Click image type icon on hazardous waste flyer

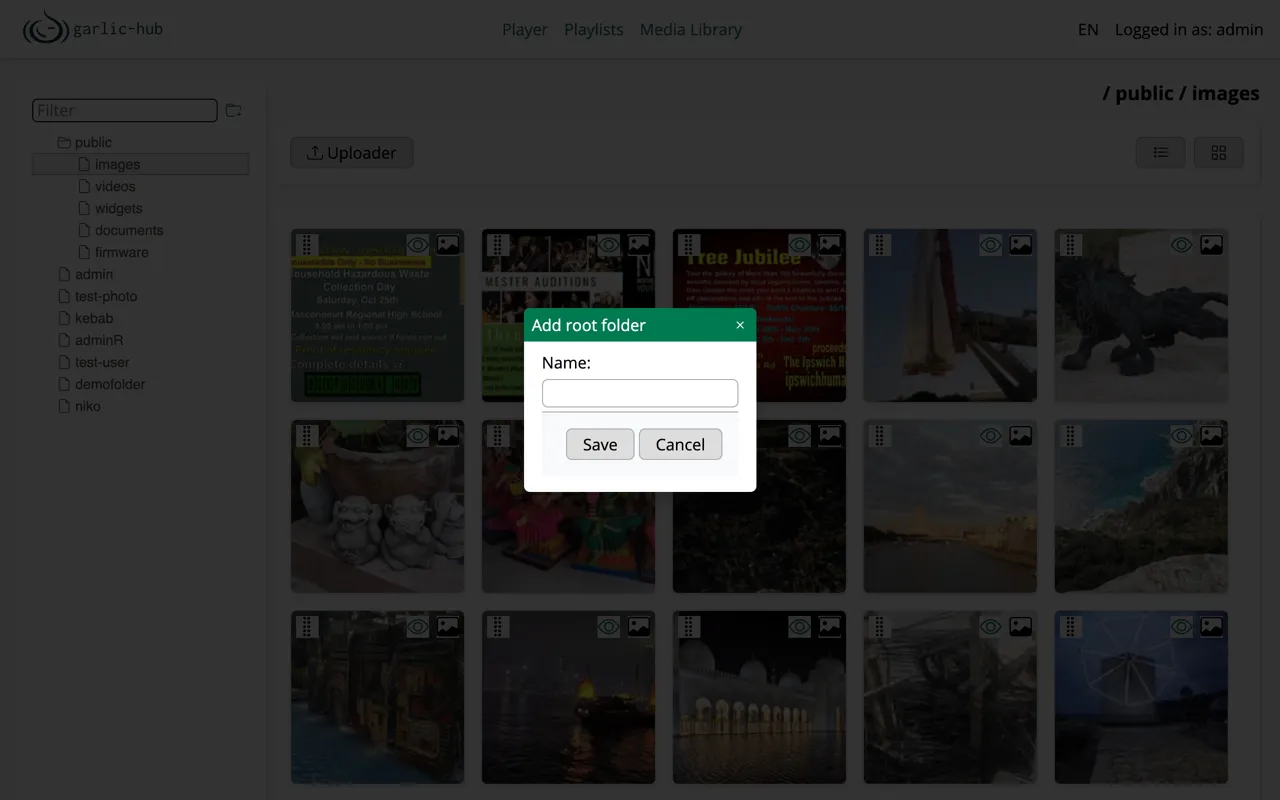448,244
